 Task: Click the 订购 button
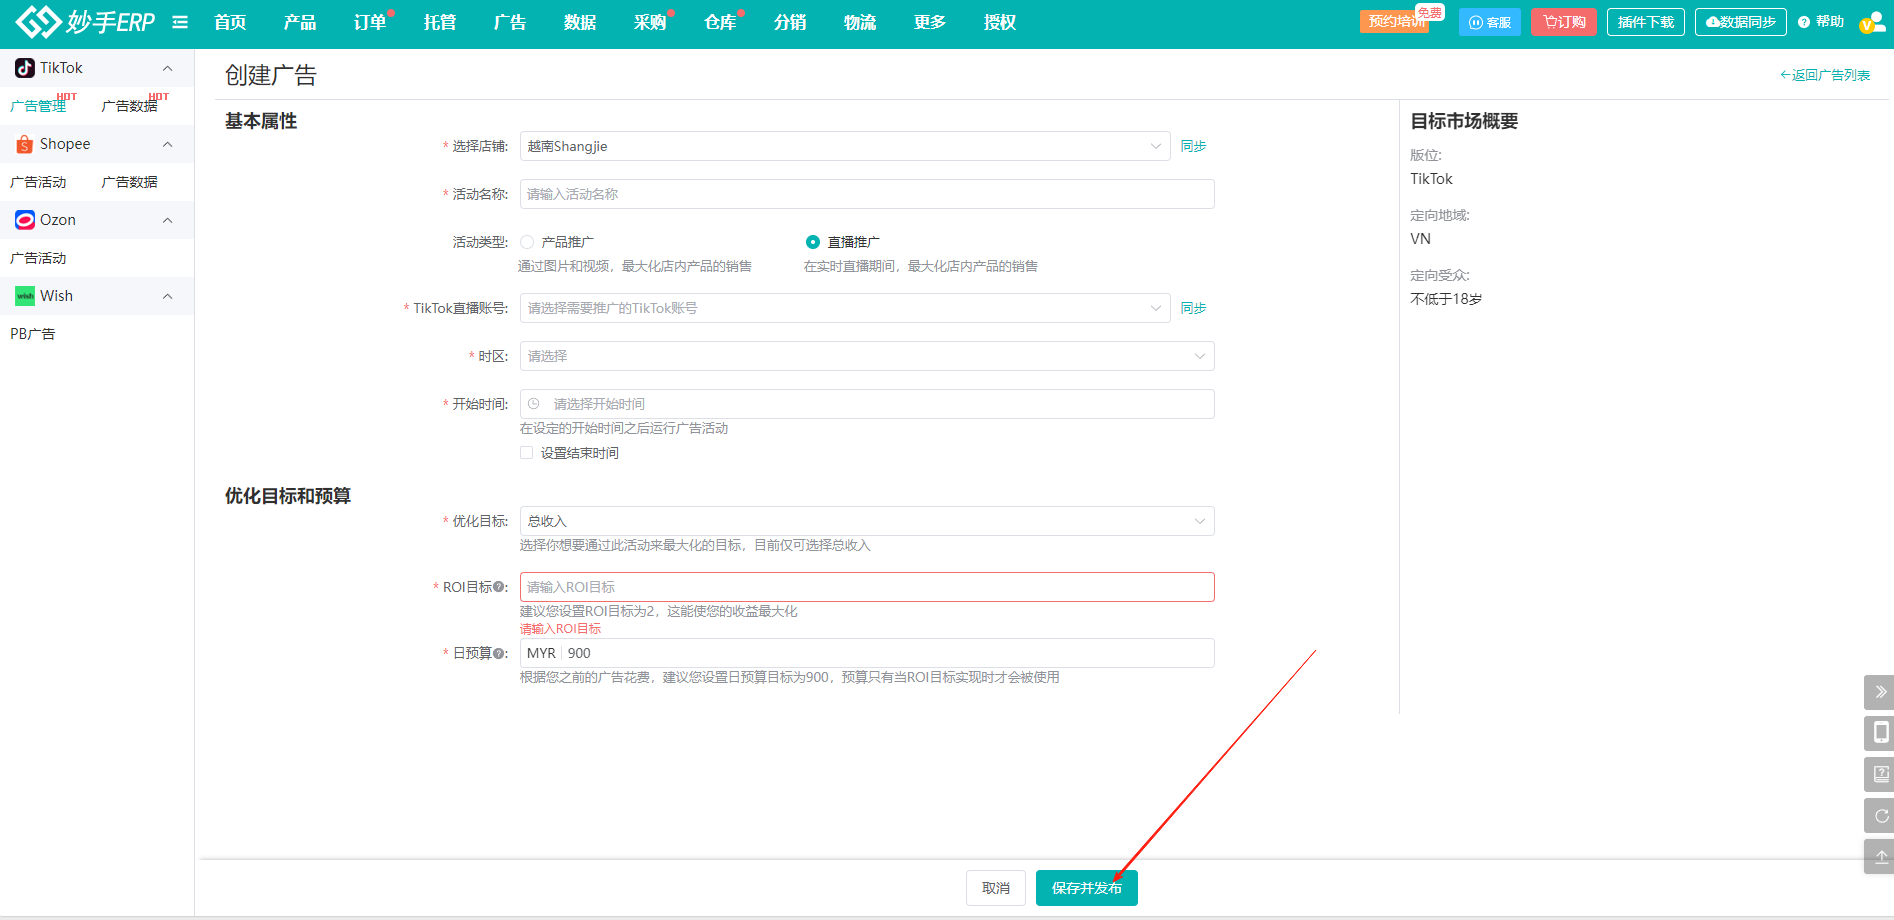point(1564,22)
